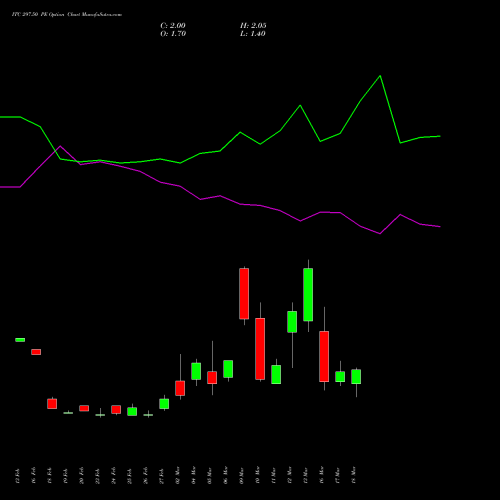
Task: Click the '24 Feb' date label
Action: [x=114, y=476]
